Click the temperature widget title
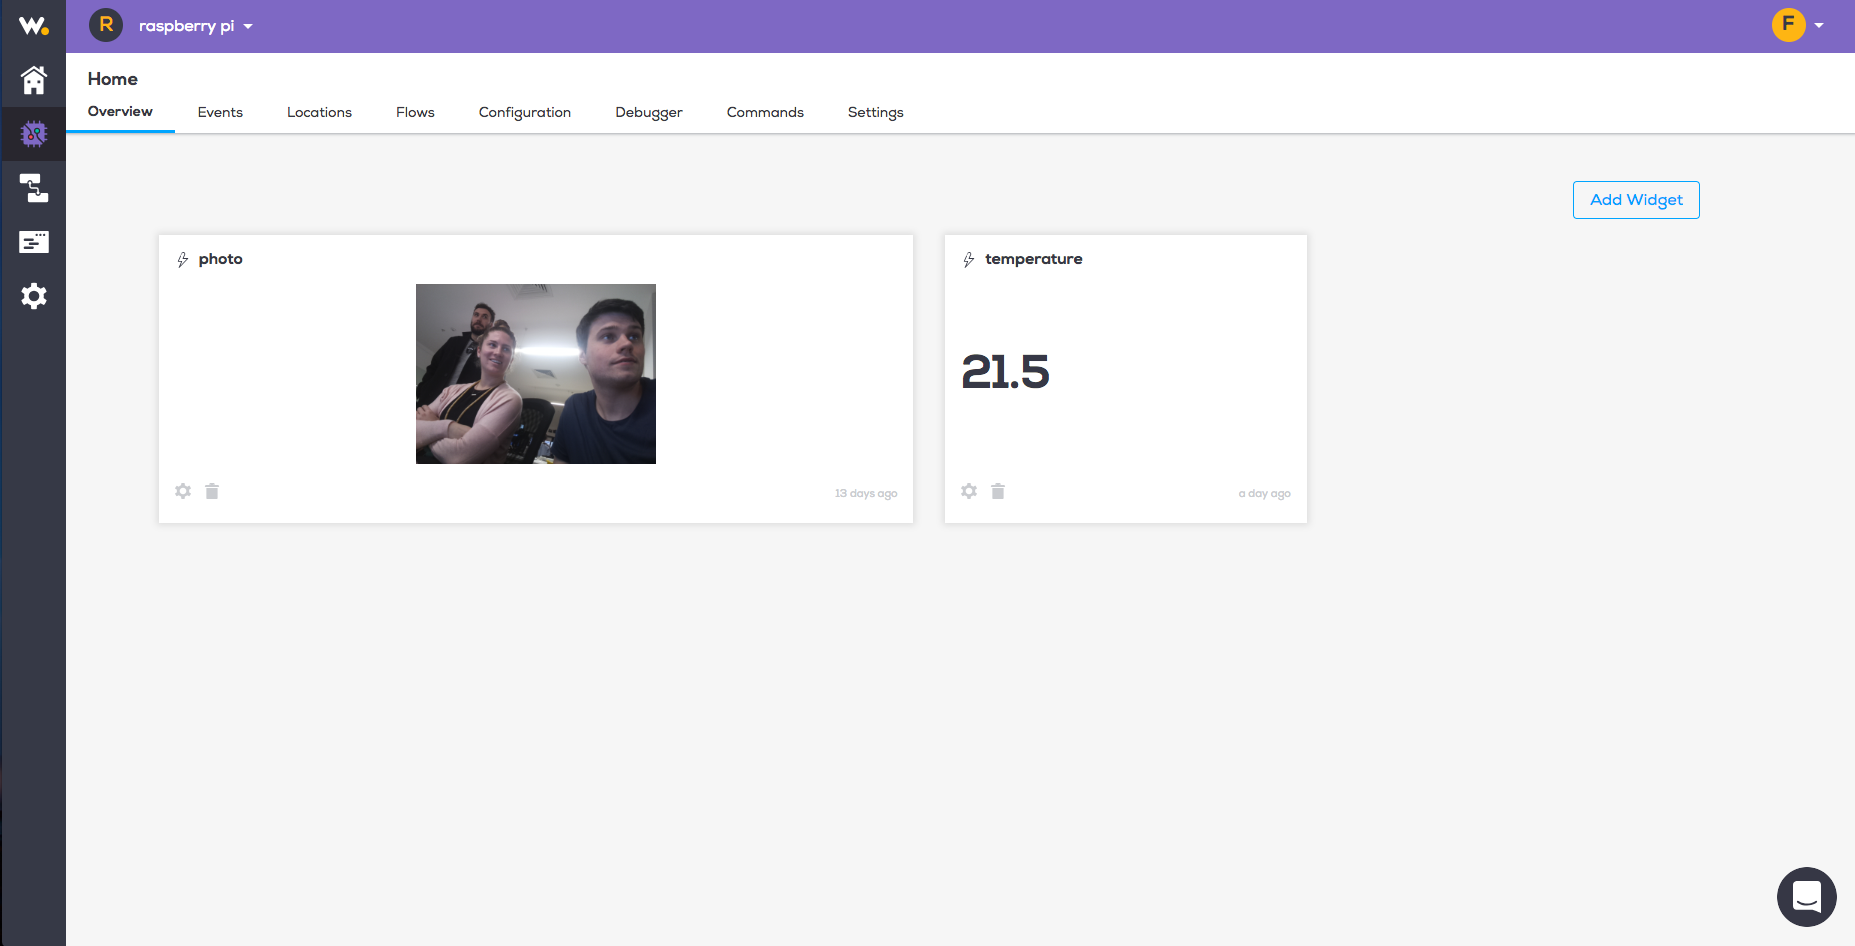The width and height of the screenshot is (1855, 946). 1033,259
